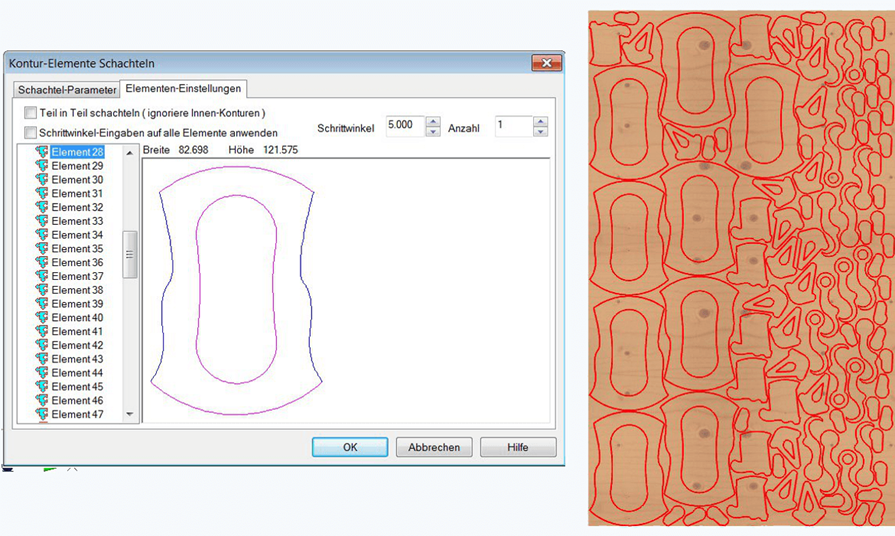Click the contour preview of Element 28
Image resolution: width=895 pixels, height=536 pixels.
click(237, 290)
